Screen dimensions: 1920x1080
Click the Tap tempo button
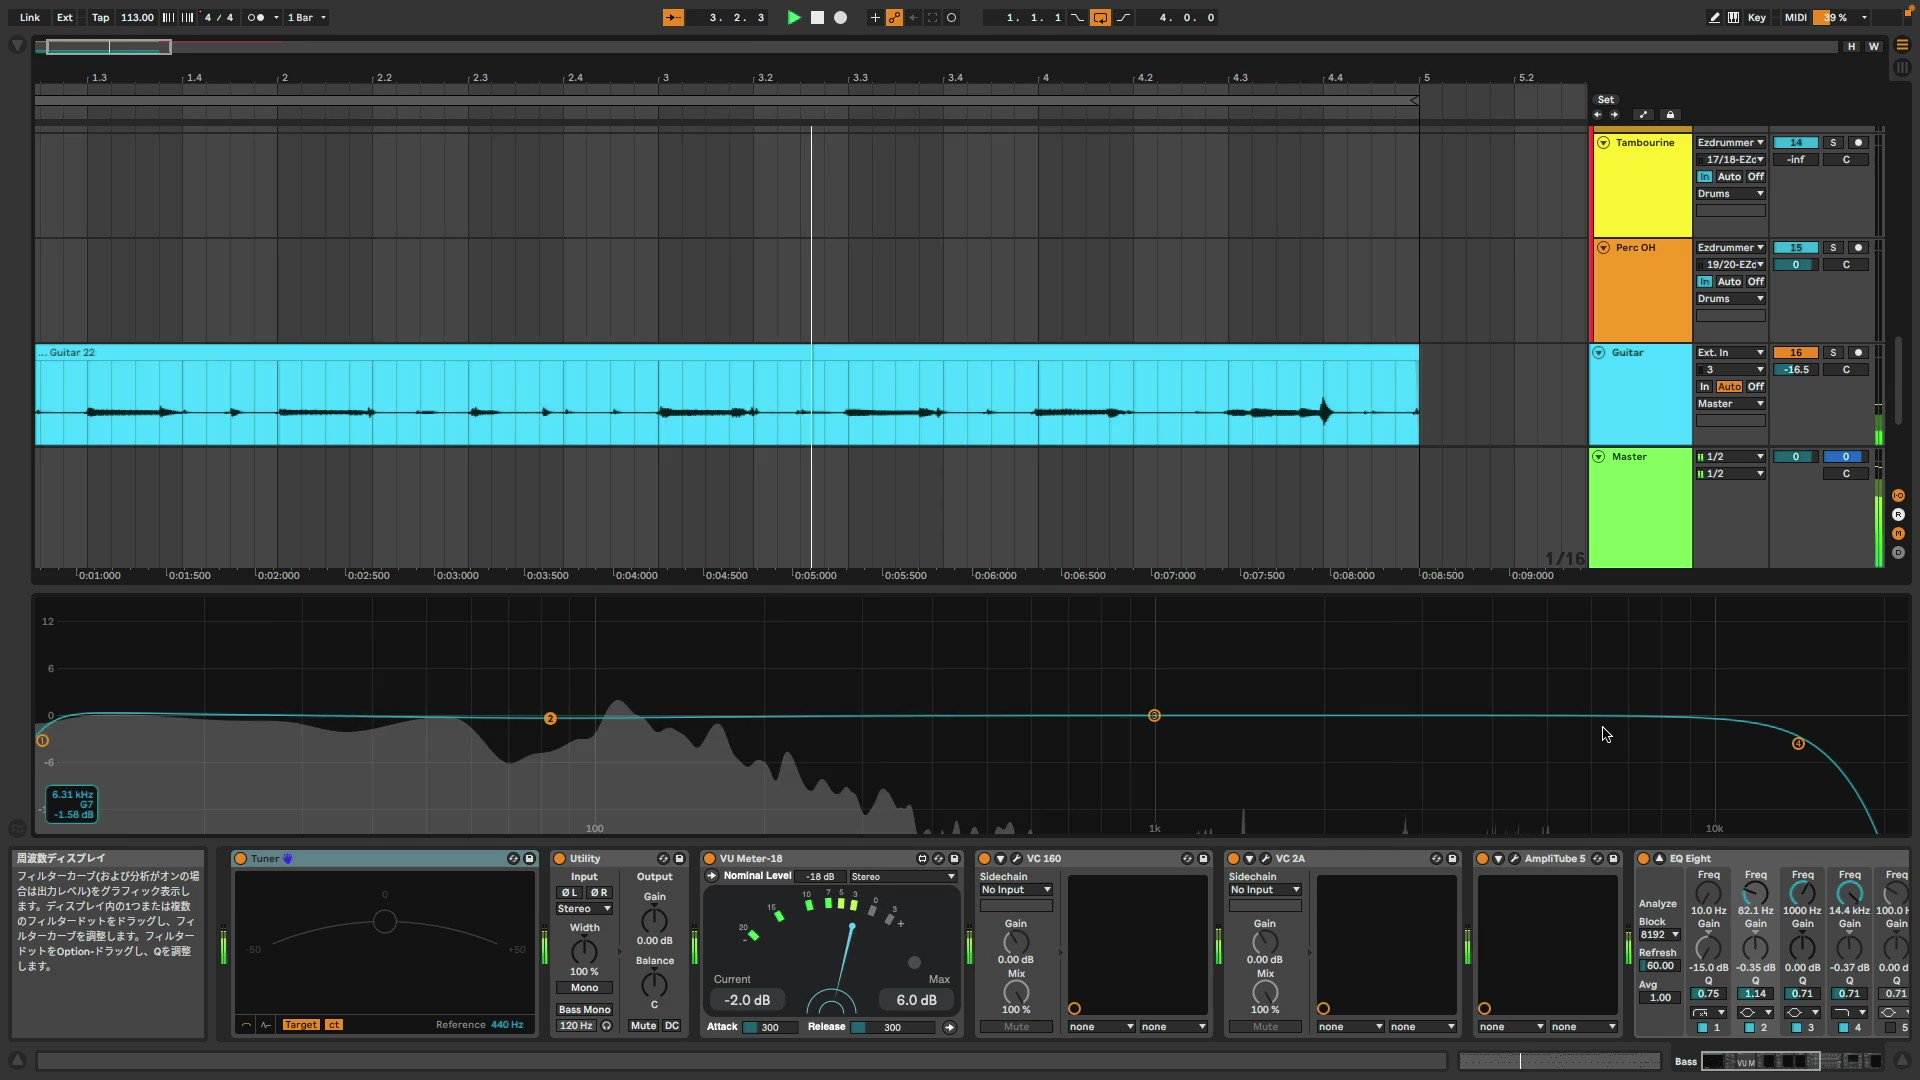[100, 17]
